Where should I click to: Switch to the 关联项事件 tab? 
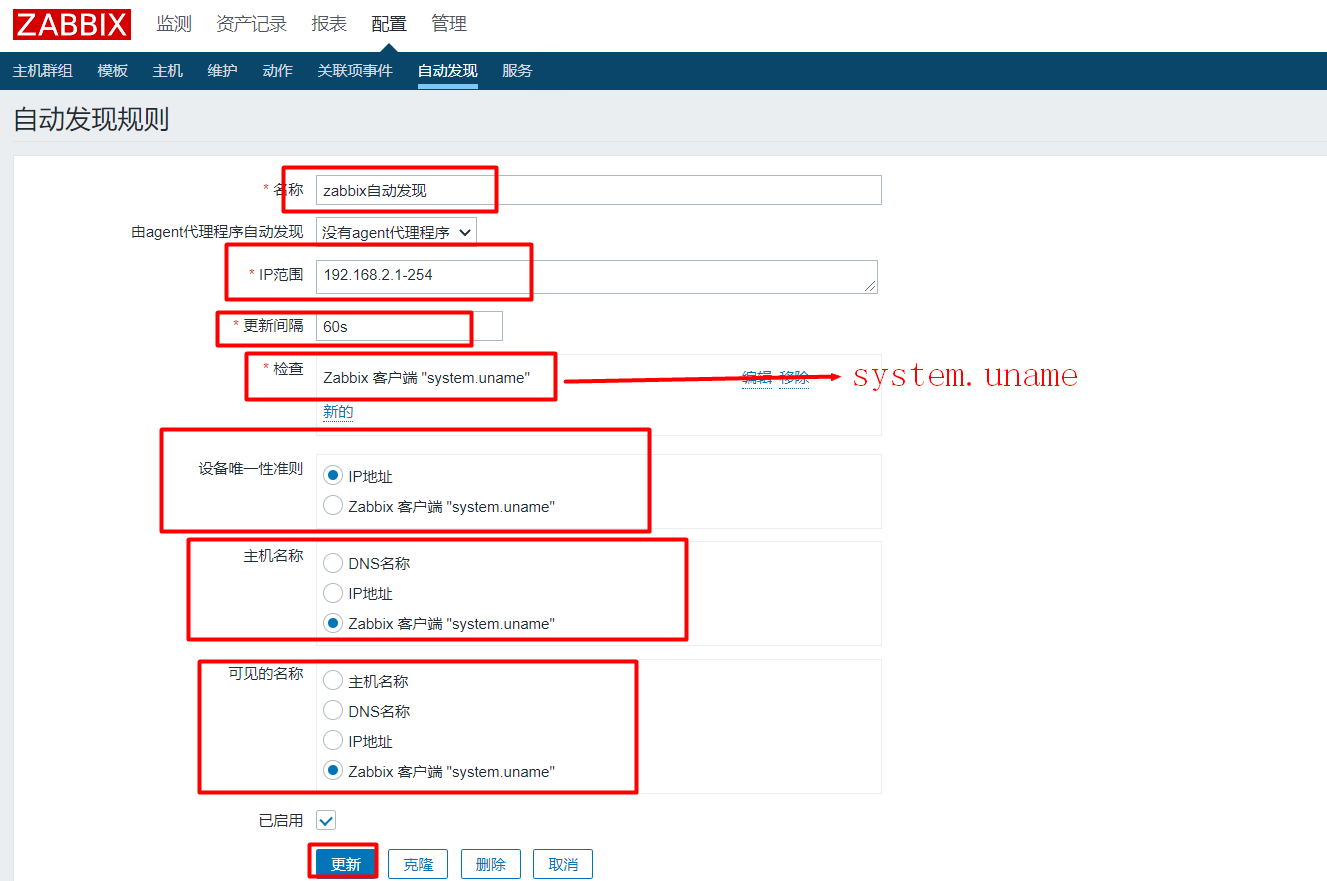pos(355,71)
